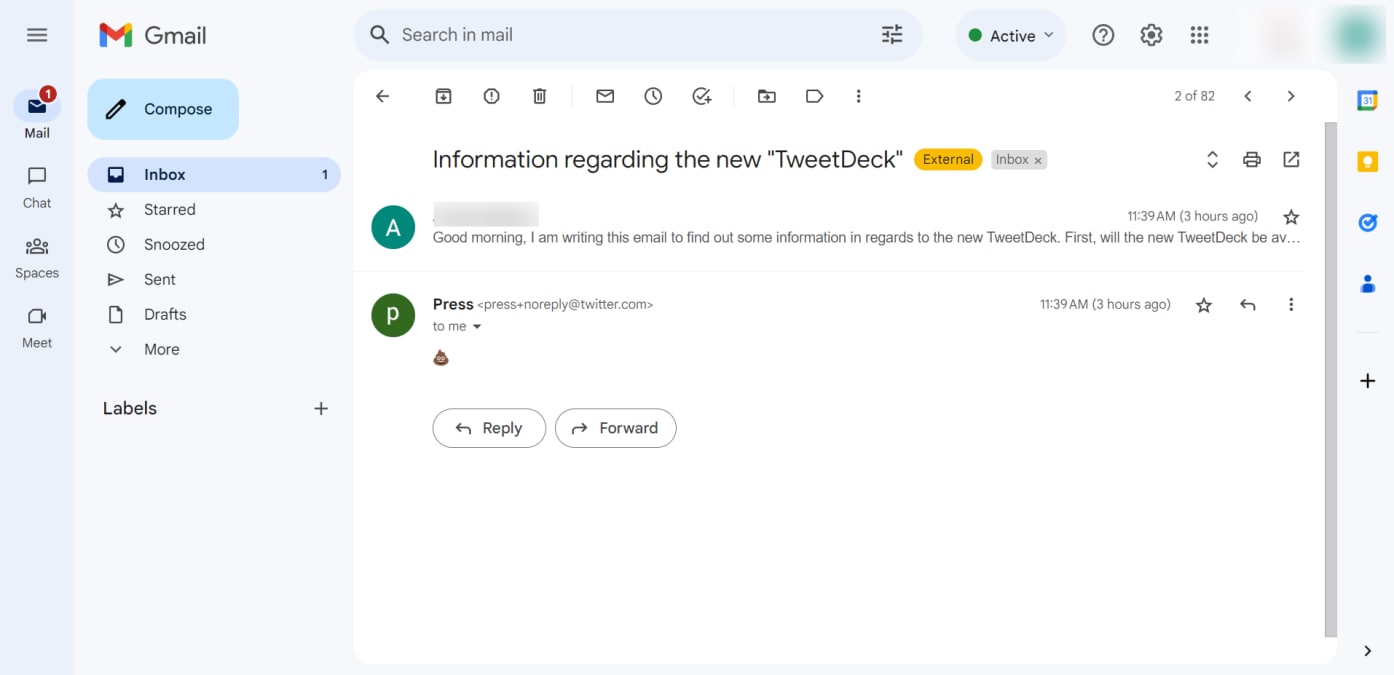Click sender avatar letter A
This screenshot has width=1394, height=675.
coord(393,227)
